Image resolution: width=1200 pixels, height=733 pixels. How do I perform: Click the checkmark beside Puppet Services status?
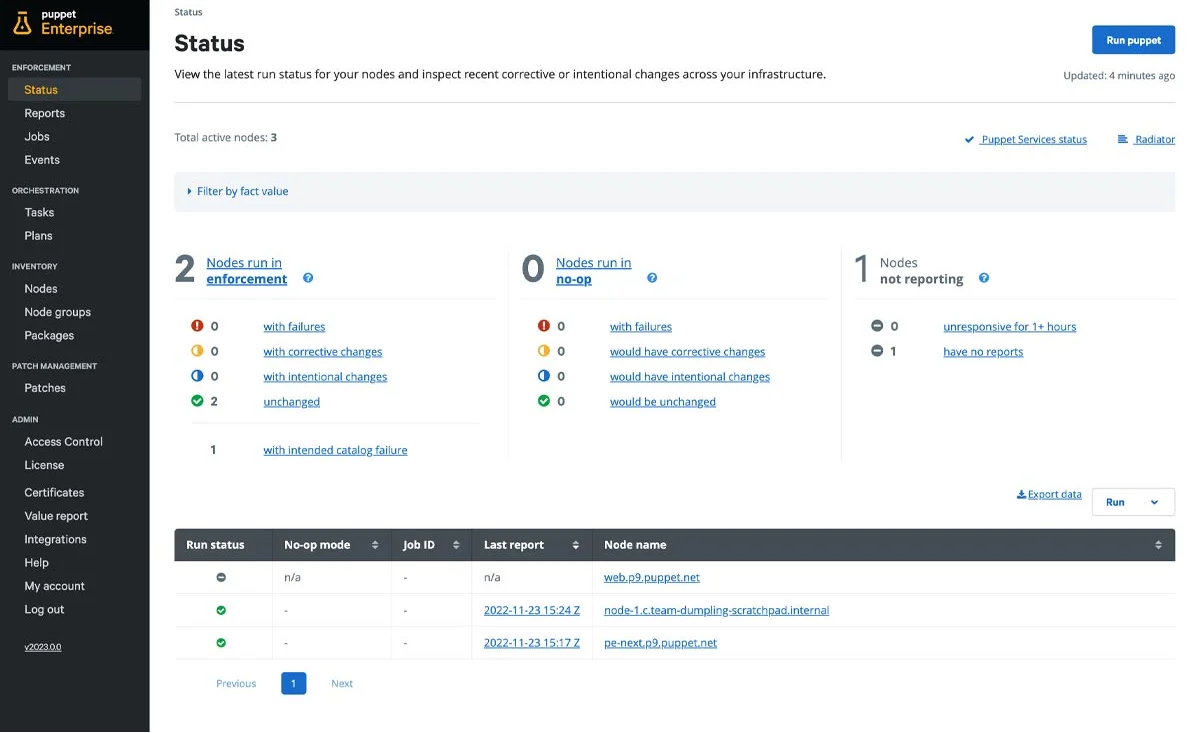click(969, 140)
